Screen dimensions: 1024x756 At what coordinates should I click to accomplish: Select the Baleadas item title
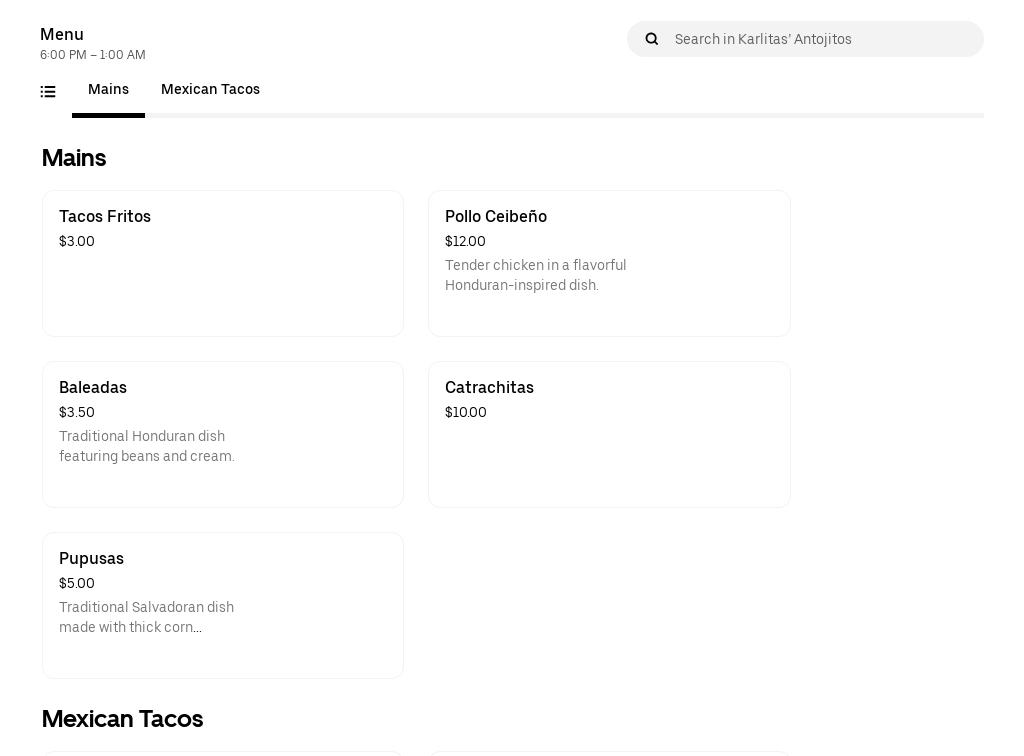93,388
